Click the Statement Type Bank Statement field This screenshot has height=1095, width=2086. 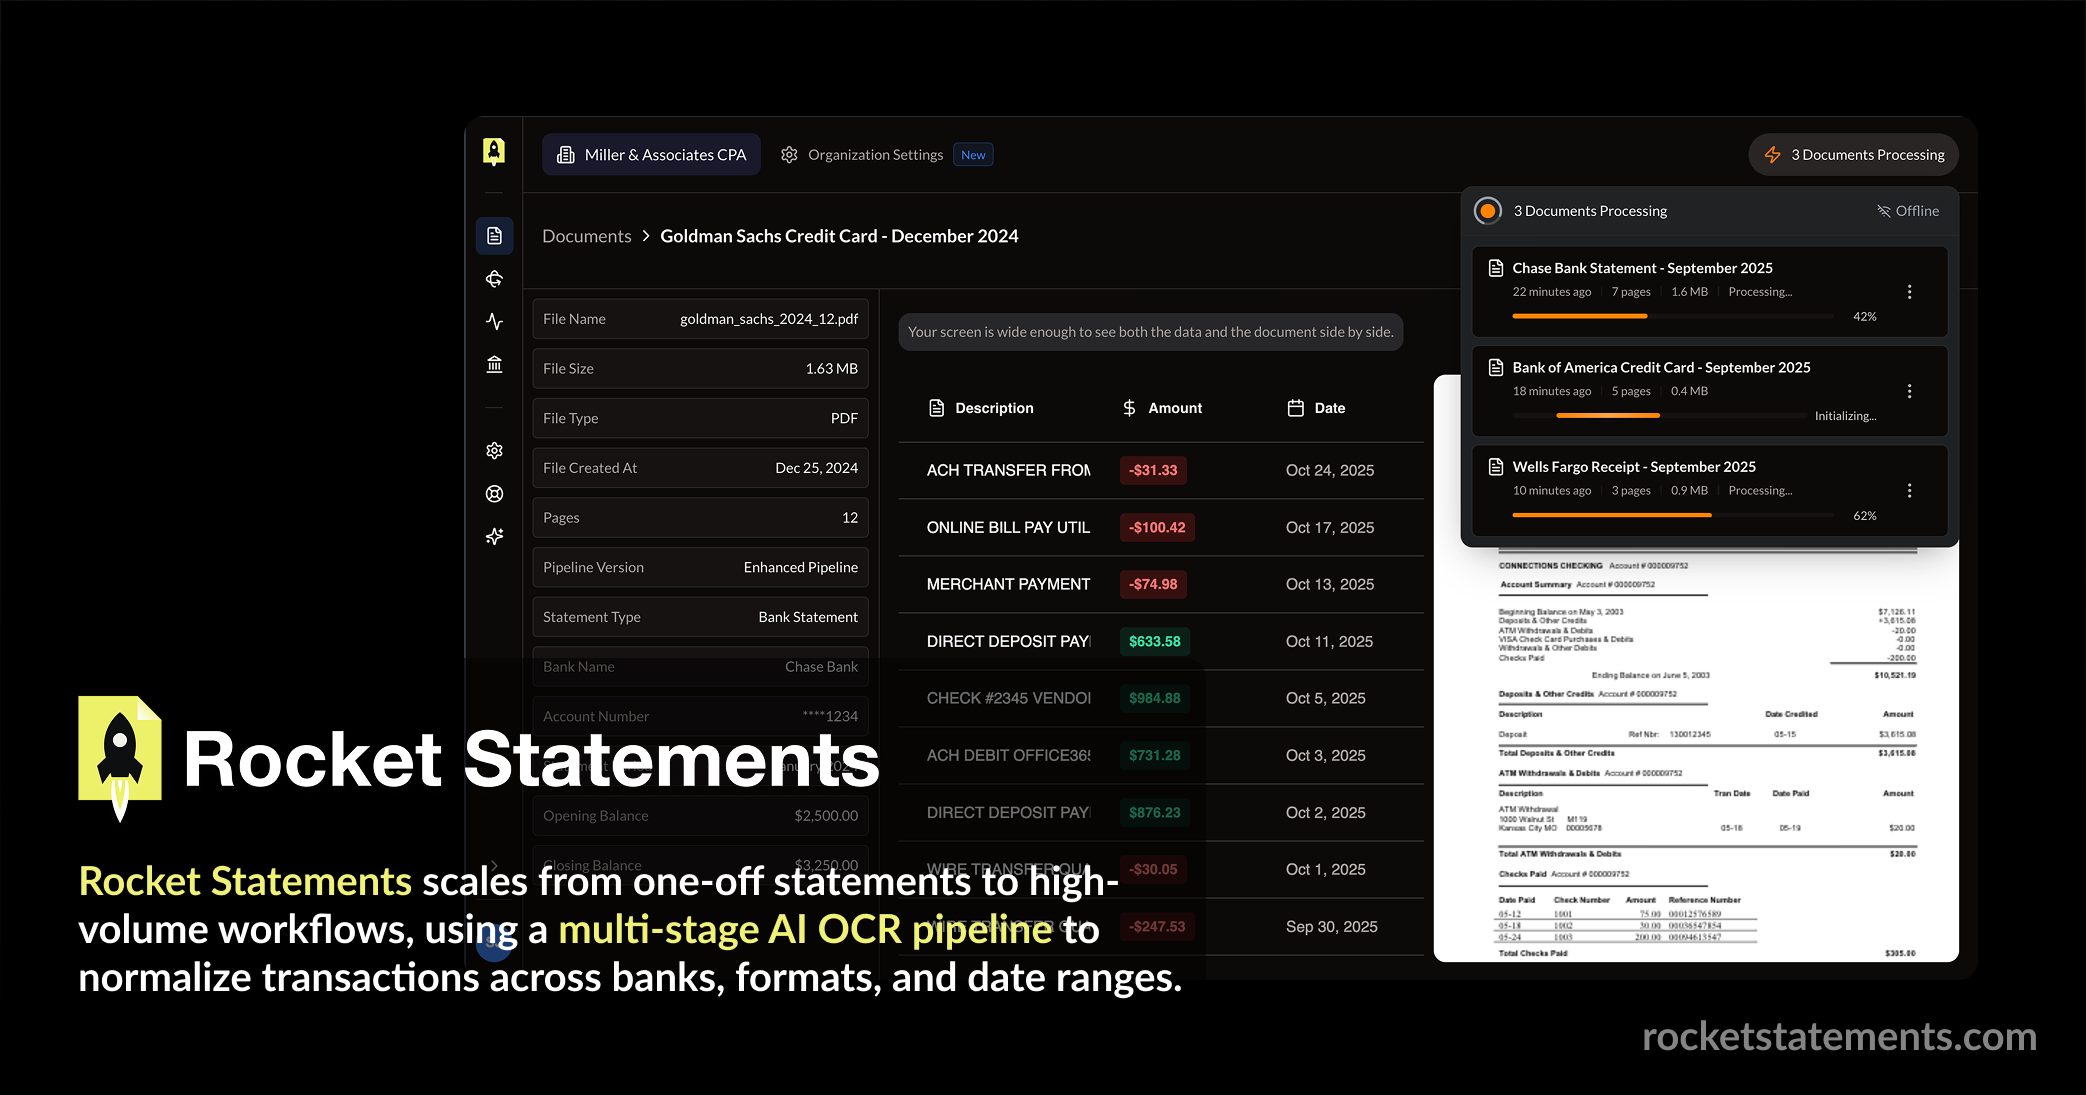[x=700, y=617]
